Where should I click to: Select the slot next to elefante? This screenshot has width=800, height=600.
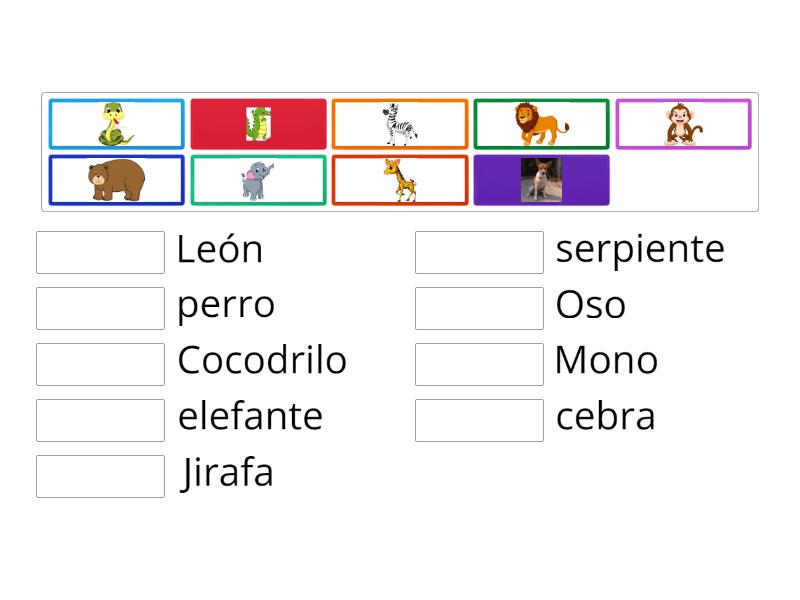[x=99, y=419]
